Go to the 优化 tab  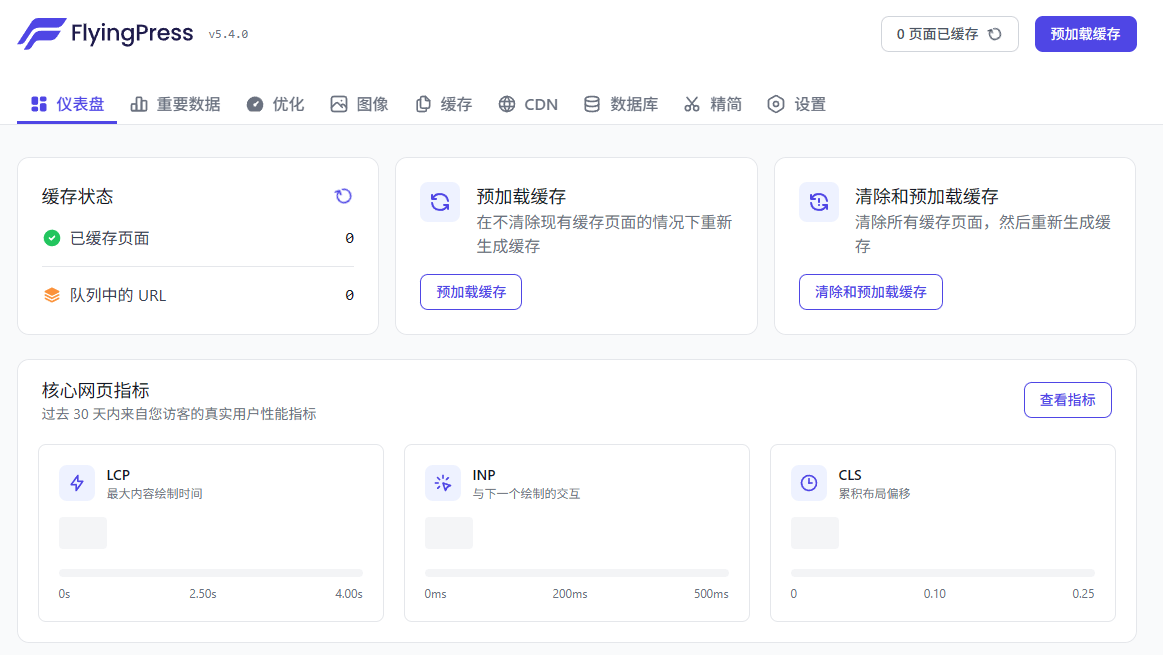tap(275, 104)
